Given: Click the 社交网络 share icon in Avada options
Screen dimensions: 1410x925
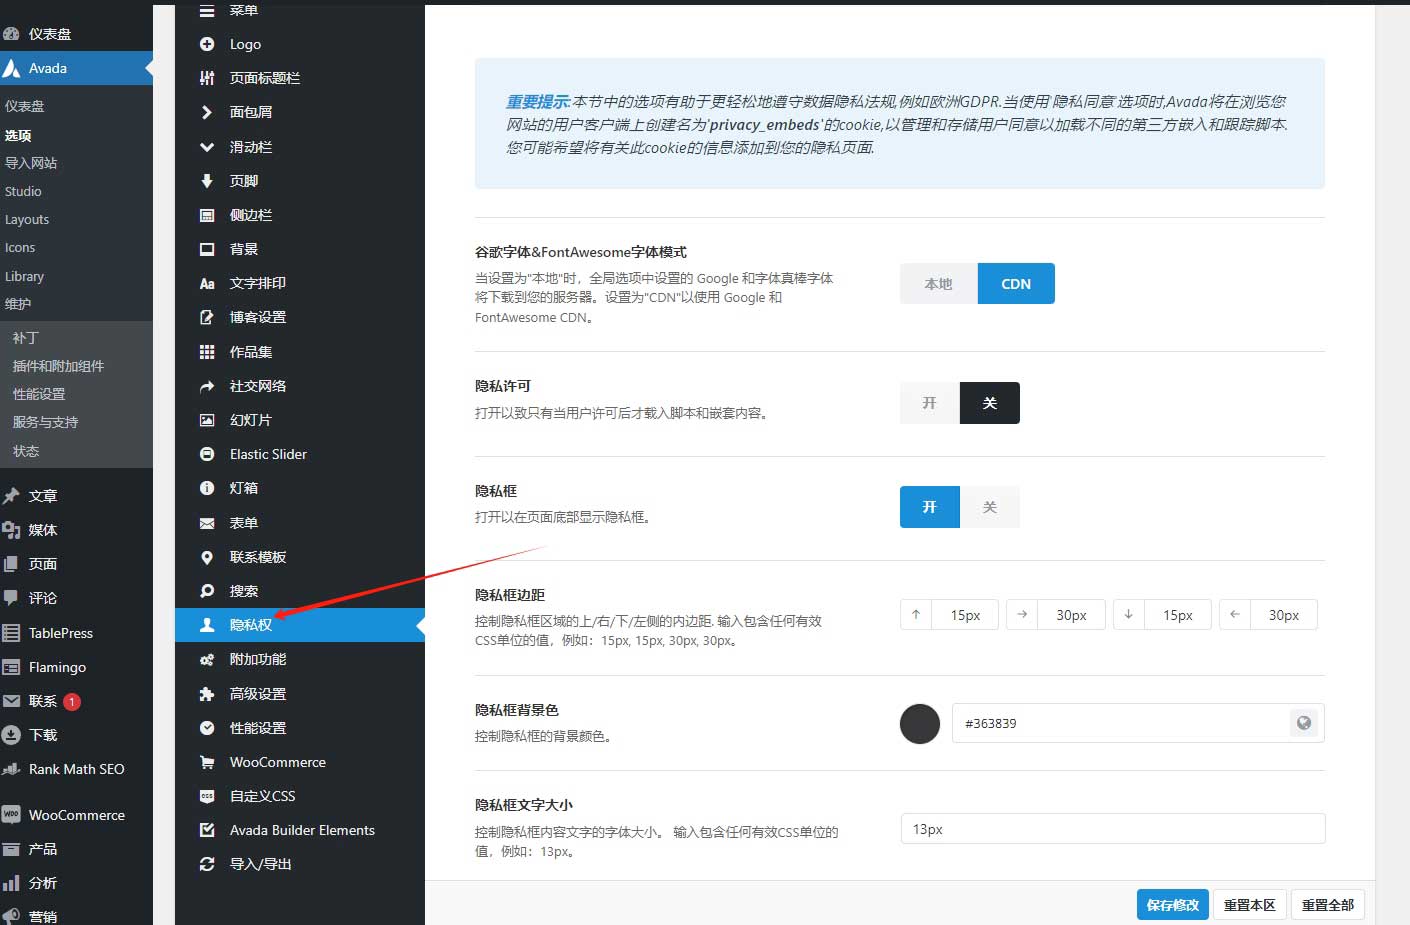Looking at the screenshot, I should point(206,385).
